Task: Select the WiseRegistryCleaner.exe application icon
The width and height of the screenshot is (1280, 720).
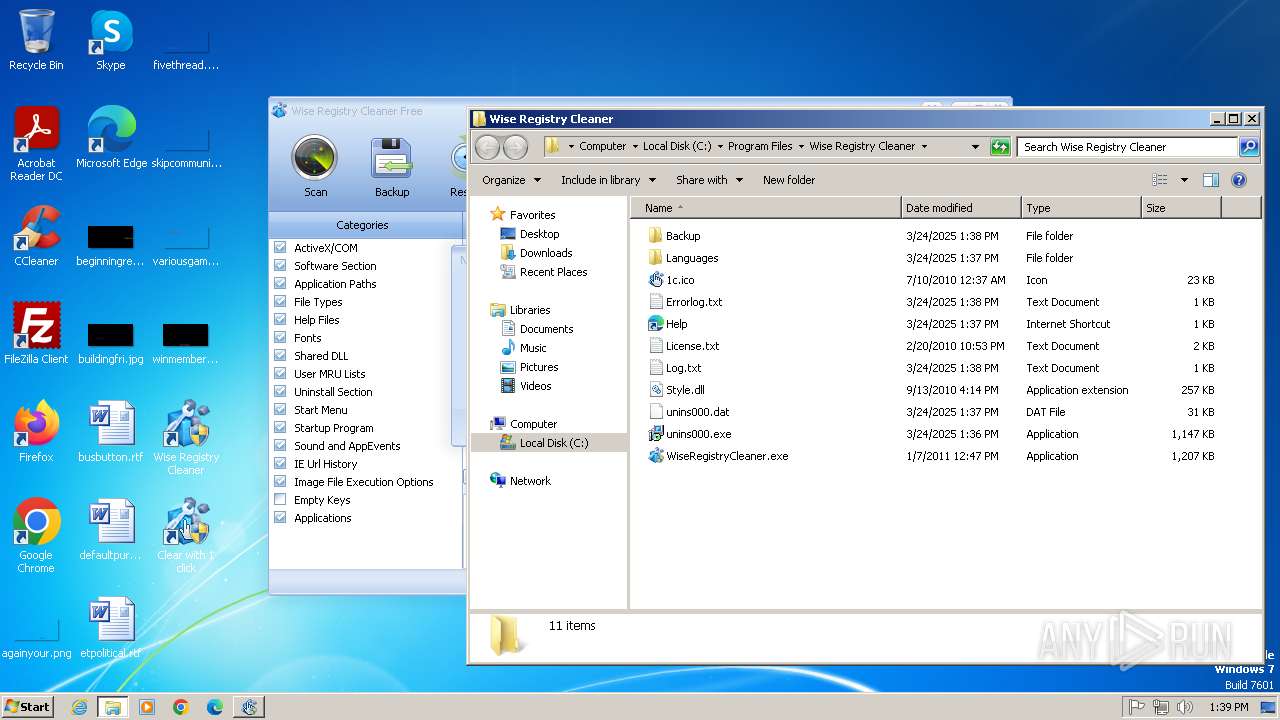Action: point(656,456)
